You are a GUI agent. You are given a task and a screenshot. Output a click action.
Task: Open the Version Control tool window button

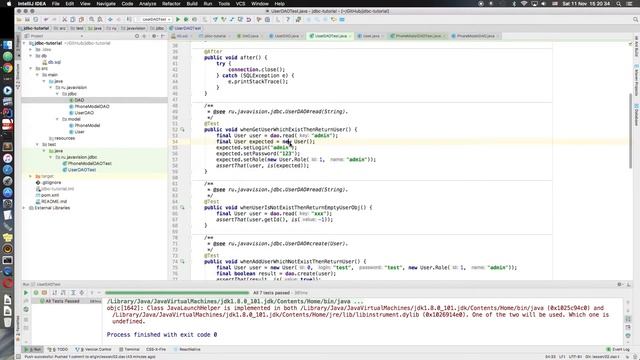[93, 349]
